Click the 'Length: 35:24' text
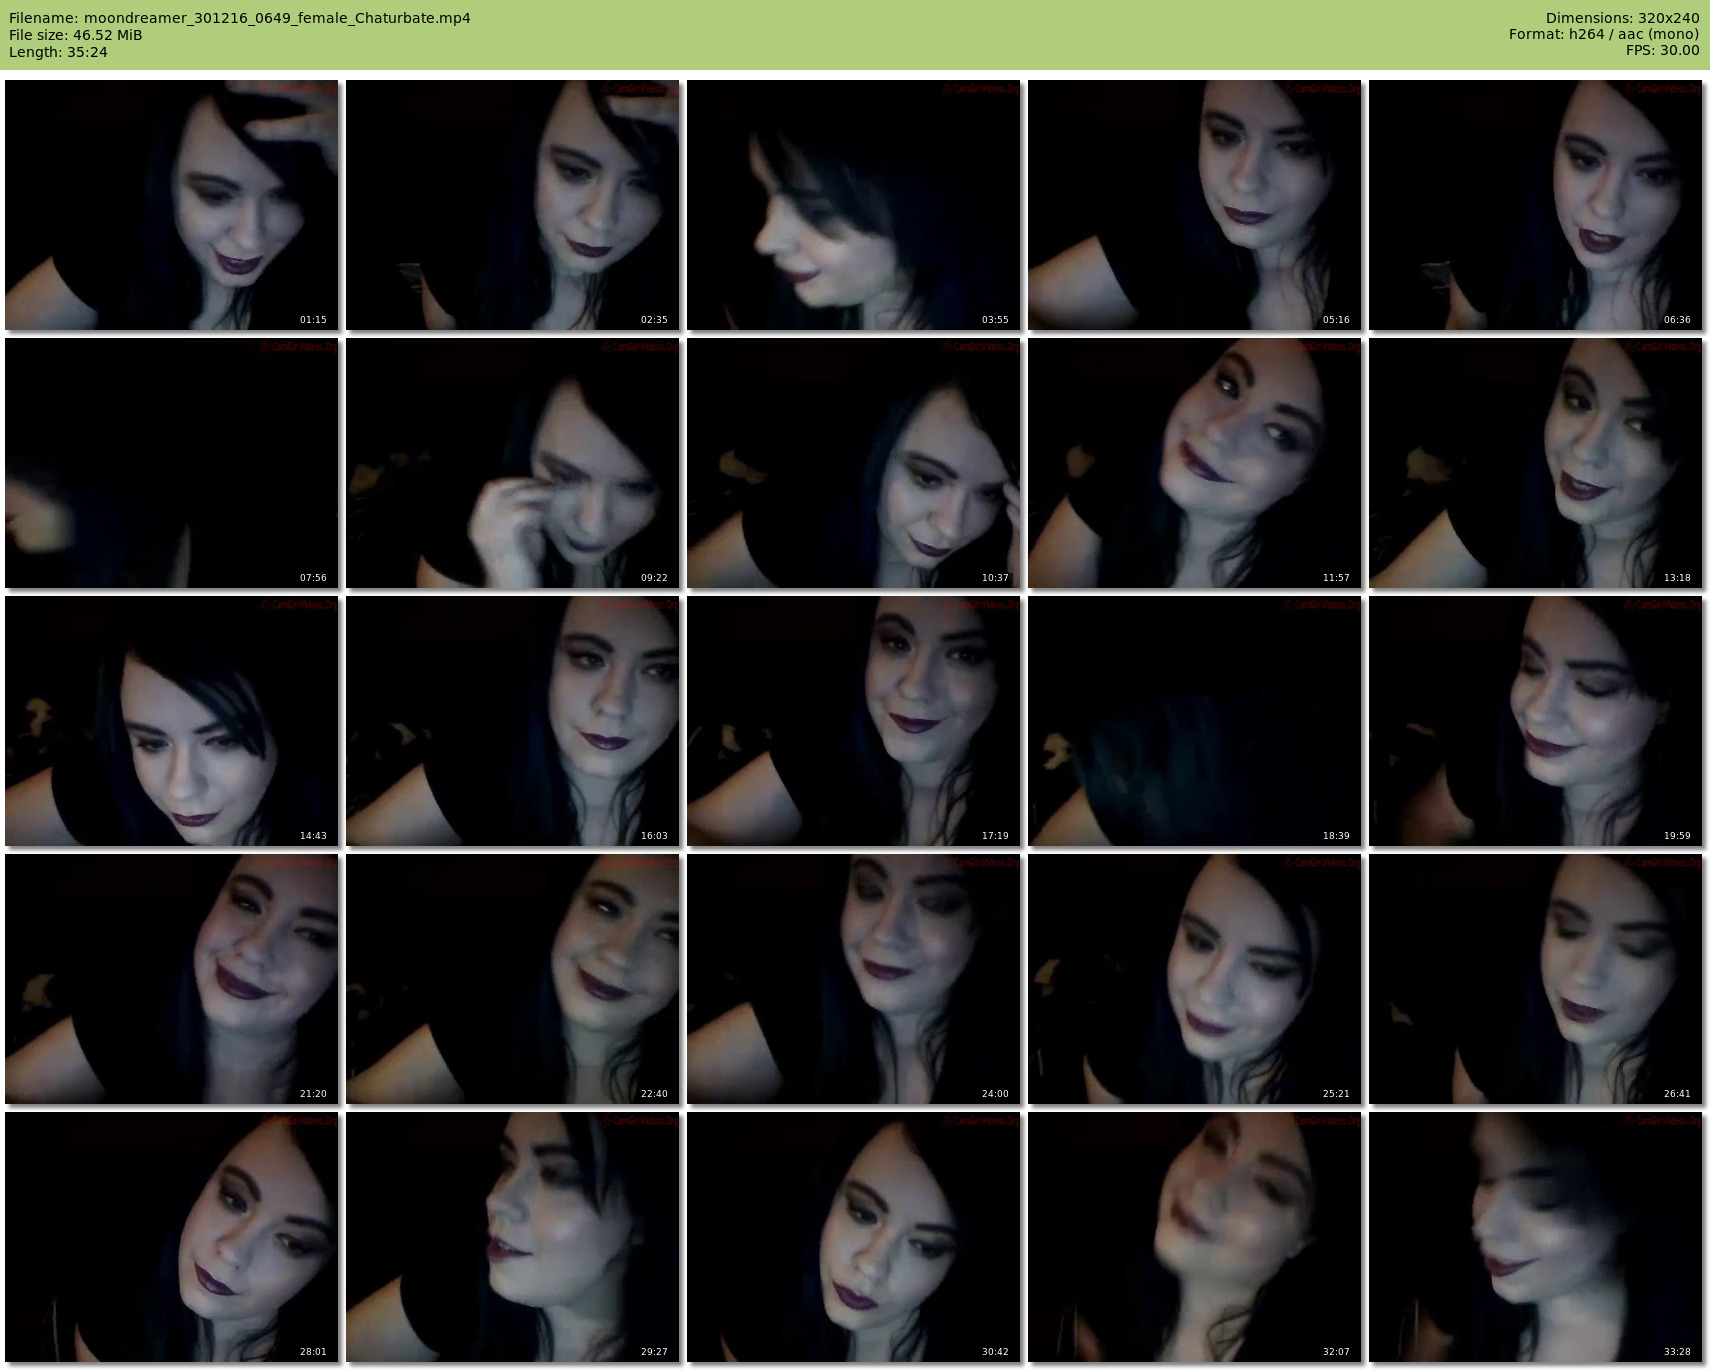Viewport: 1710px width, 1370px height. pos(59,52)
